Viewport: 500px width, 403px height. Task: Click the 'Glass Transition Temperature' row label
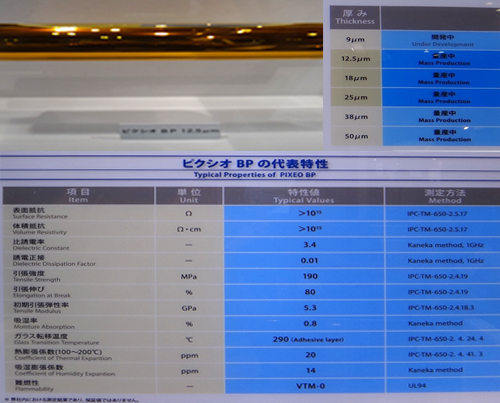click(x=56, y=342)
